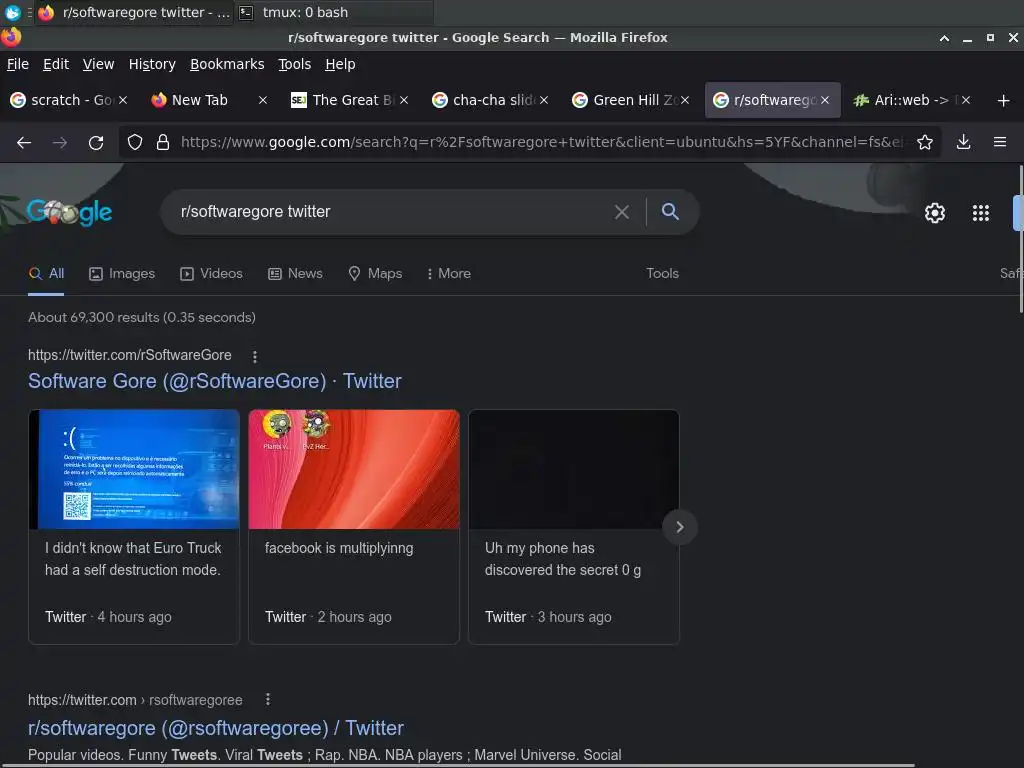Open the View menu
Screen dimensions: 1024x768
pyautogui.click(x=98, y=64)
